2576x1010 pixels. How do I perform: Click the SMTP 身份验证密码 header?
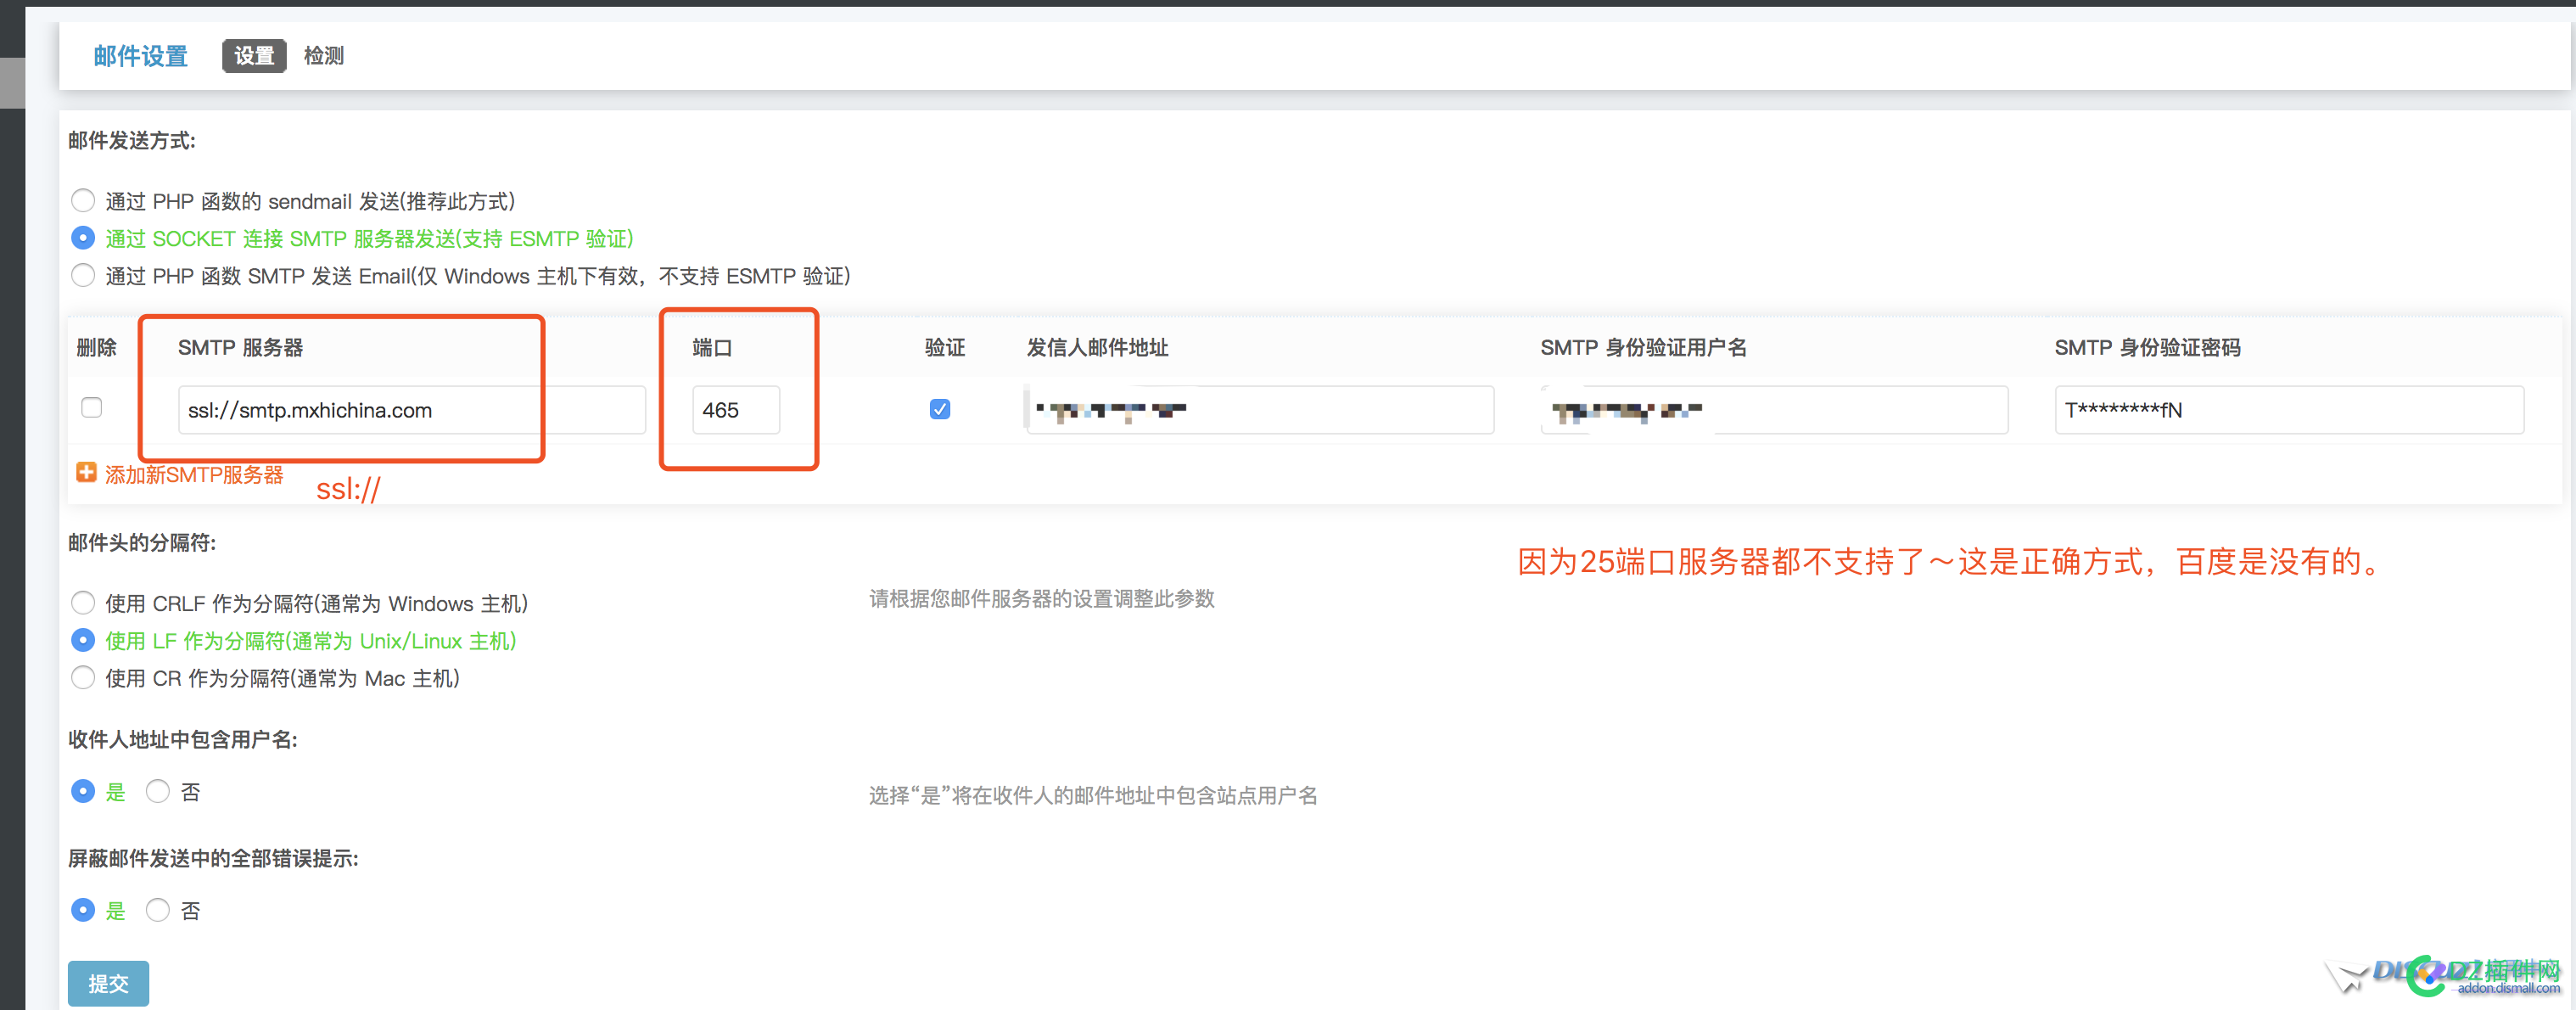[2148, 348]
